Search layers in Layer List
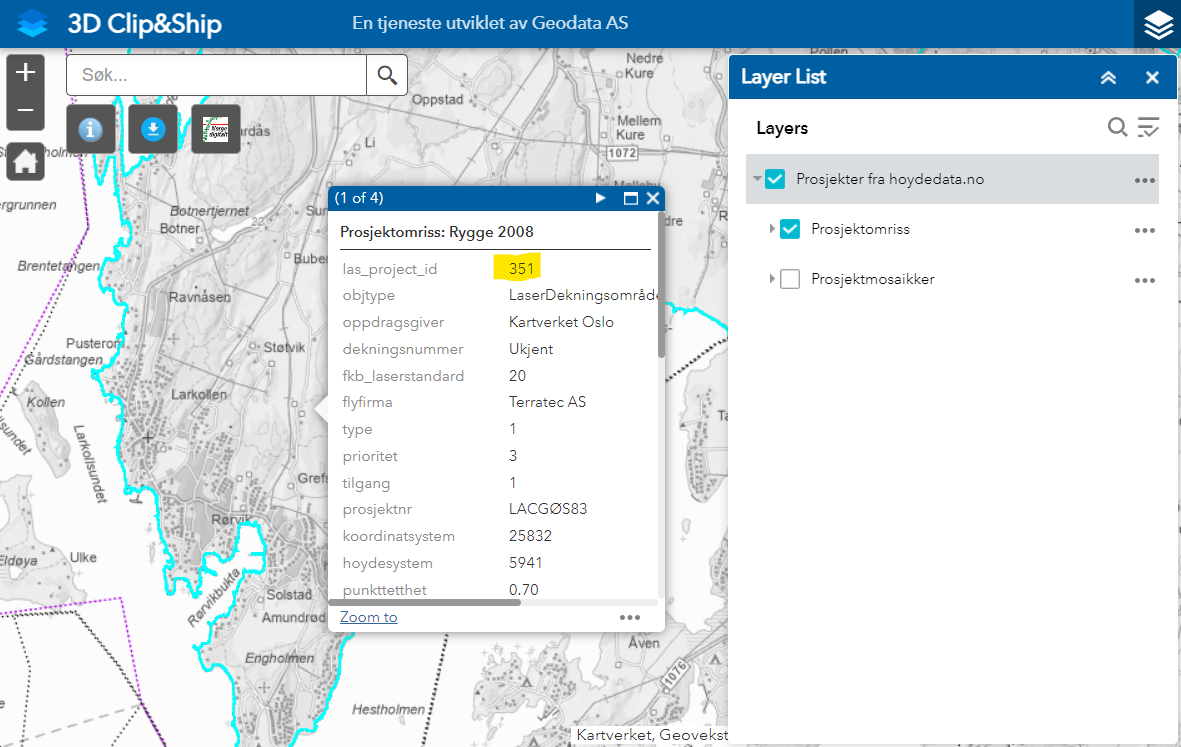Viewport: 1181px width, 747px height. point(1118,127)
